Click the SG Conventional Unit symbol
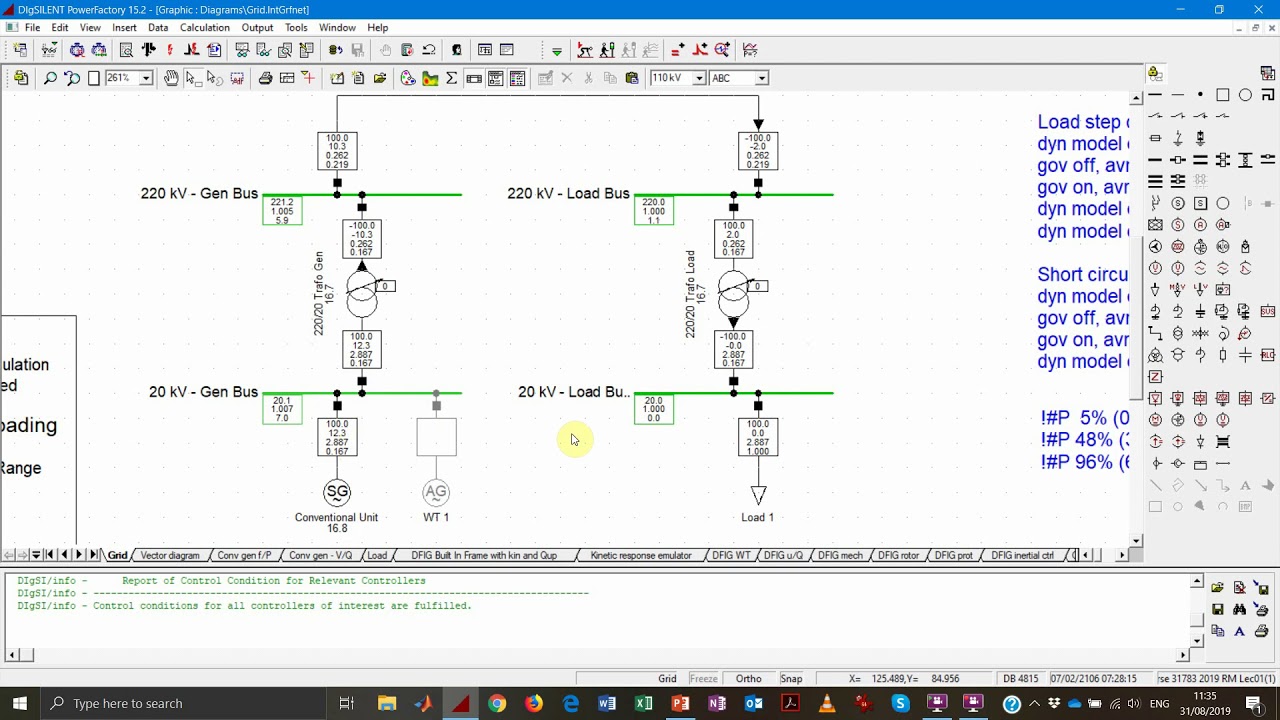Viewport: 1280px width, 720px height. (x=337, y=491)
